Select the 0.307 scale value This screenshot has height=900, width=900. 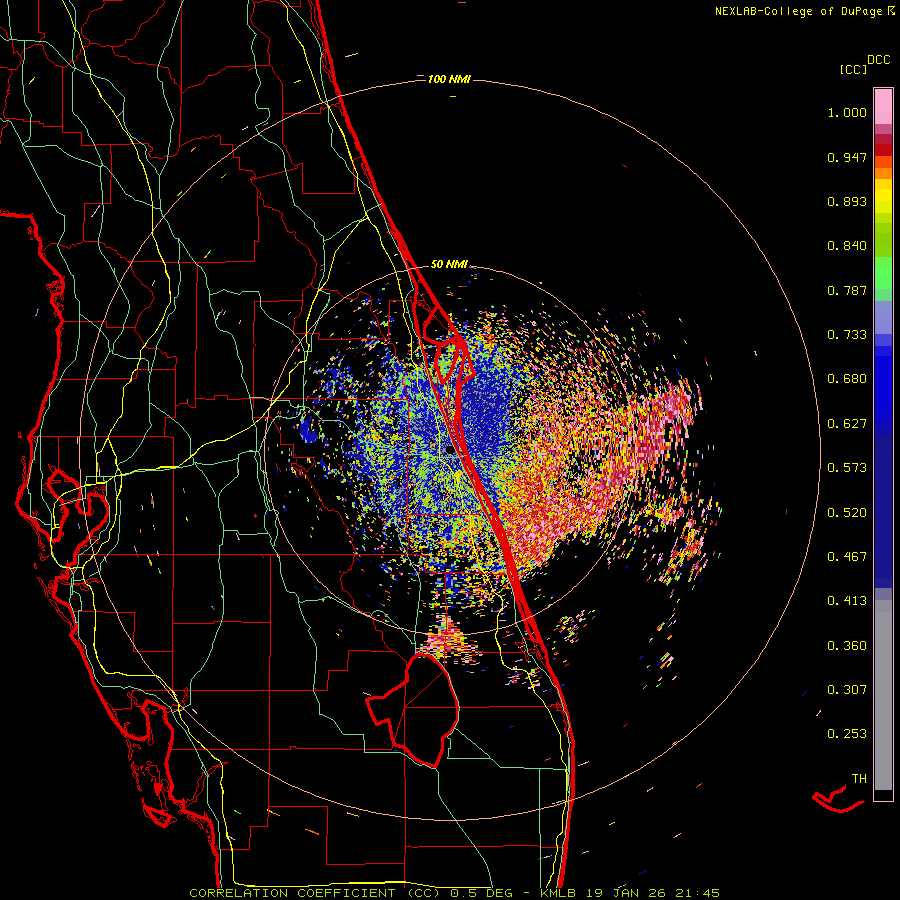(847, 690)
